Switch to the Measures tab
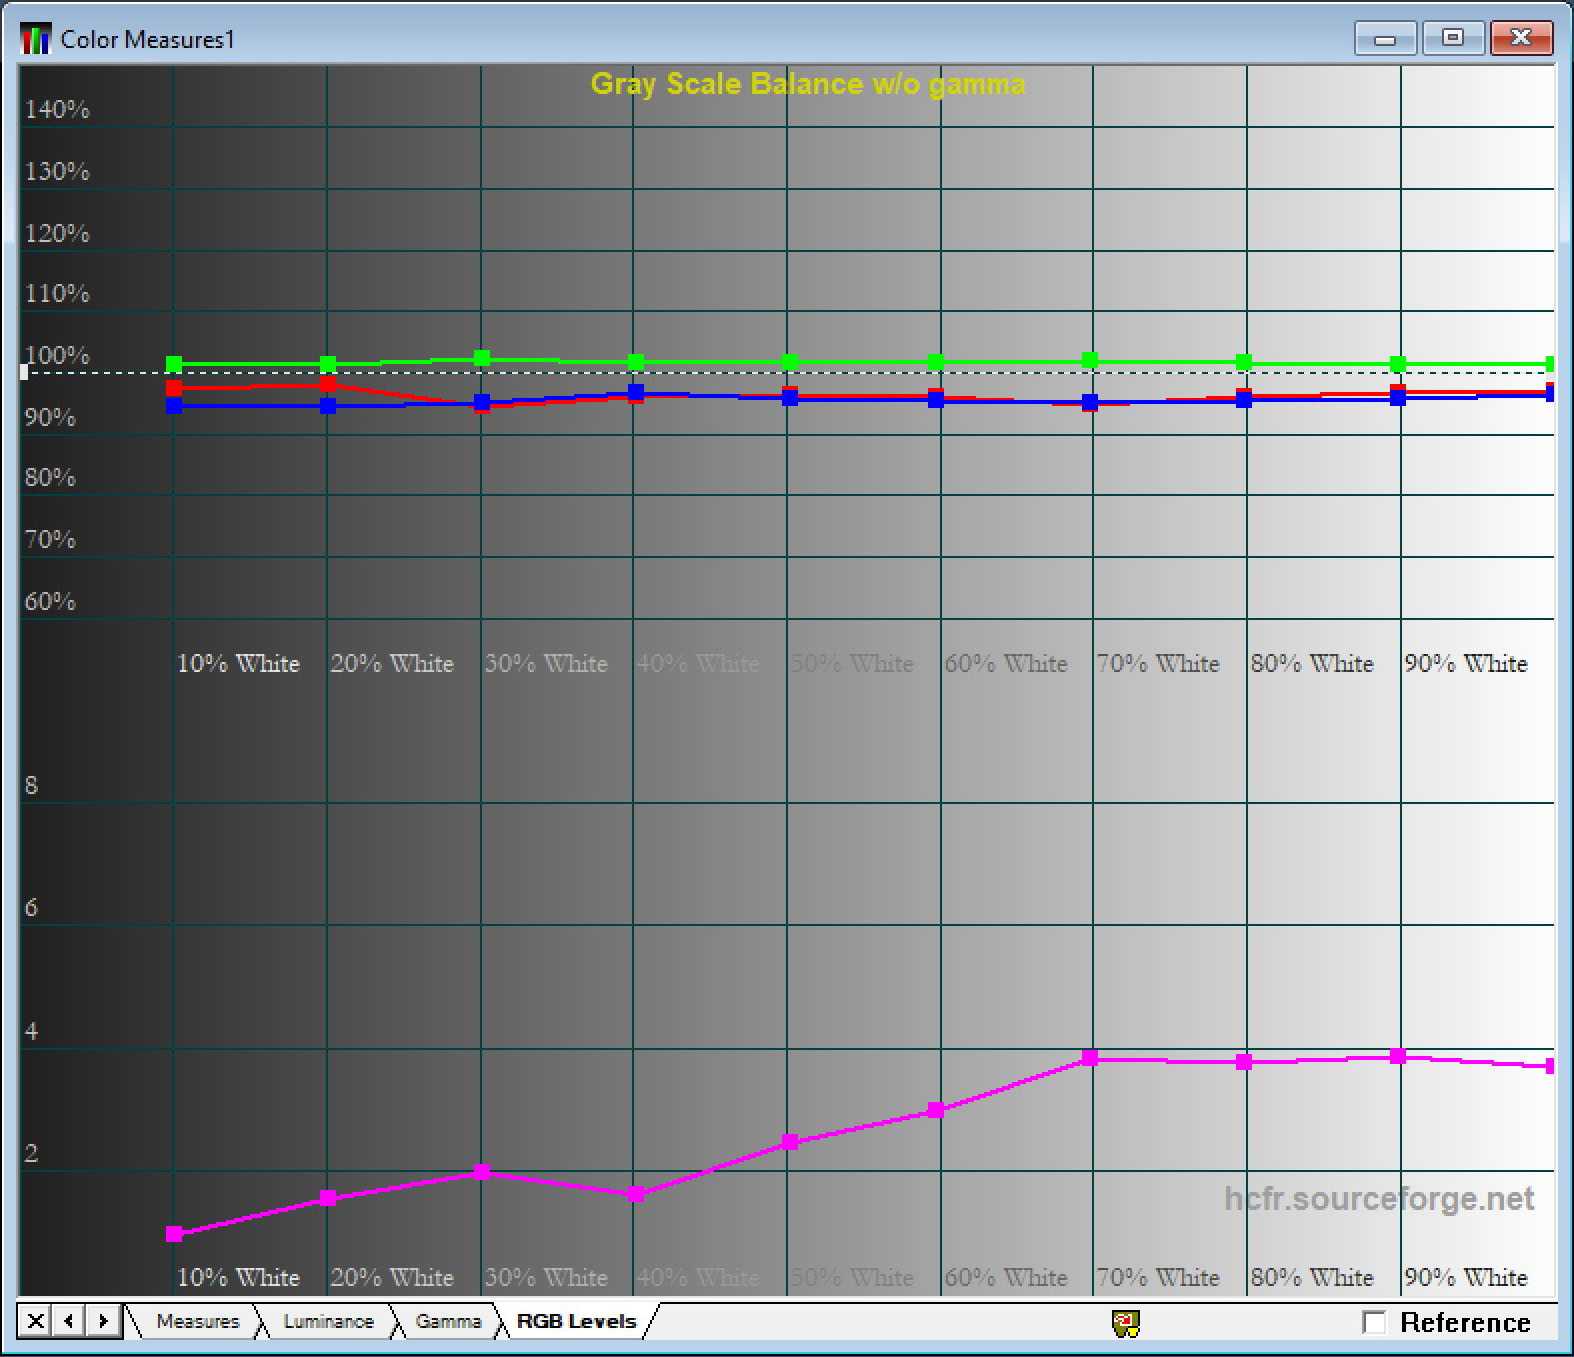This screenshot has height=1357, width=1574. coord(197,1321)
